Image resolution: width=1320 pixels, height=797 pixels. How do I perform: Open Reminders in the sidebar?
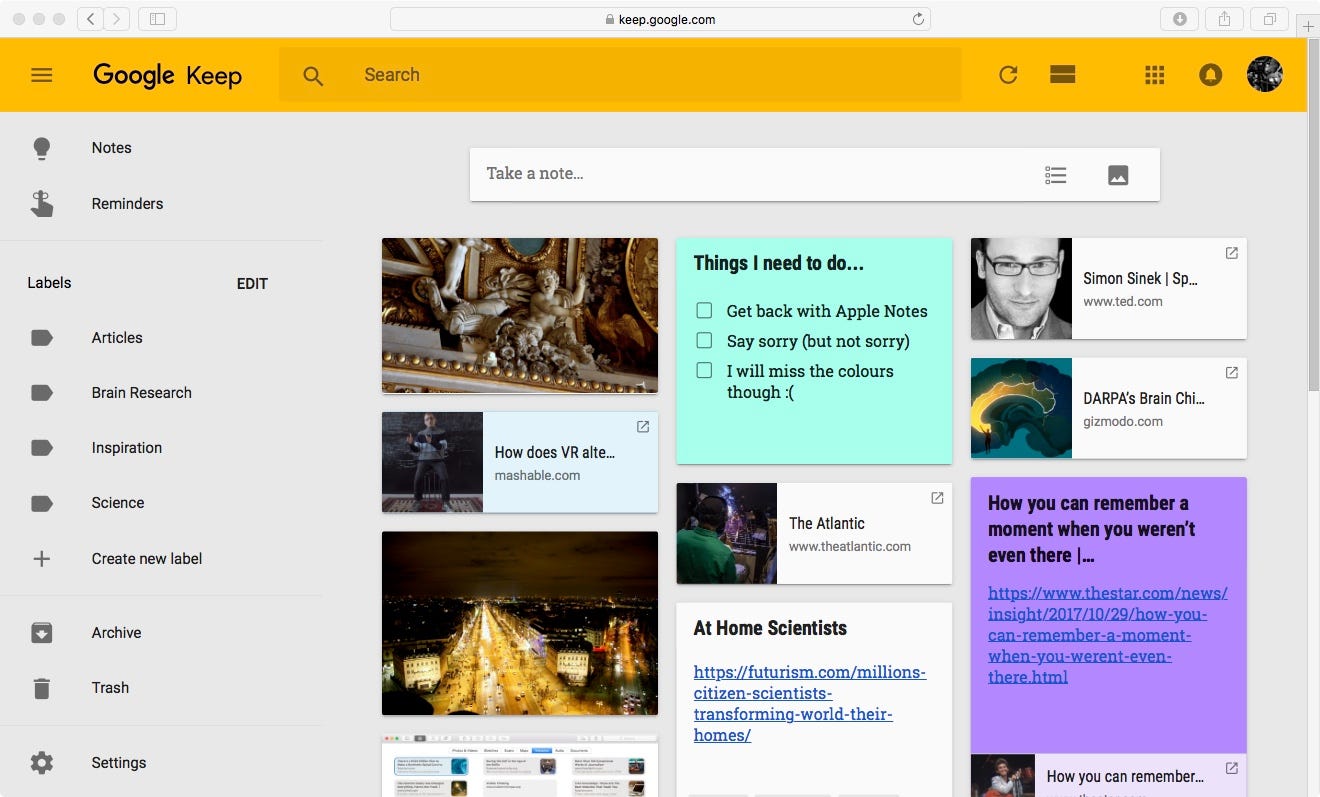[x=127, y=204]
